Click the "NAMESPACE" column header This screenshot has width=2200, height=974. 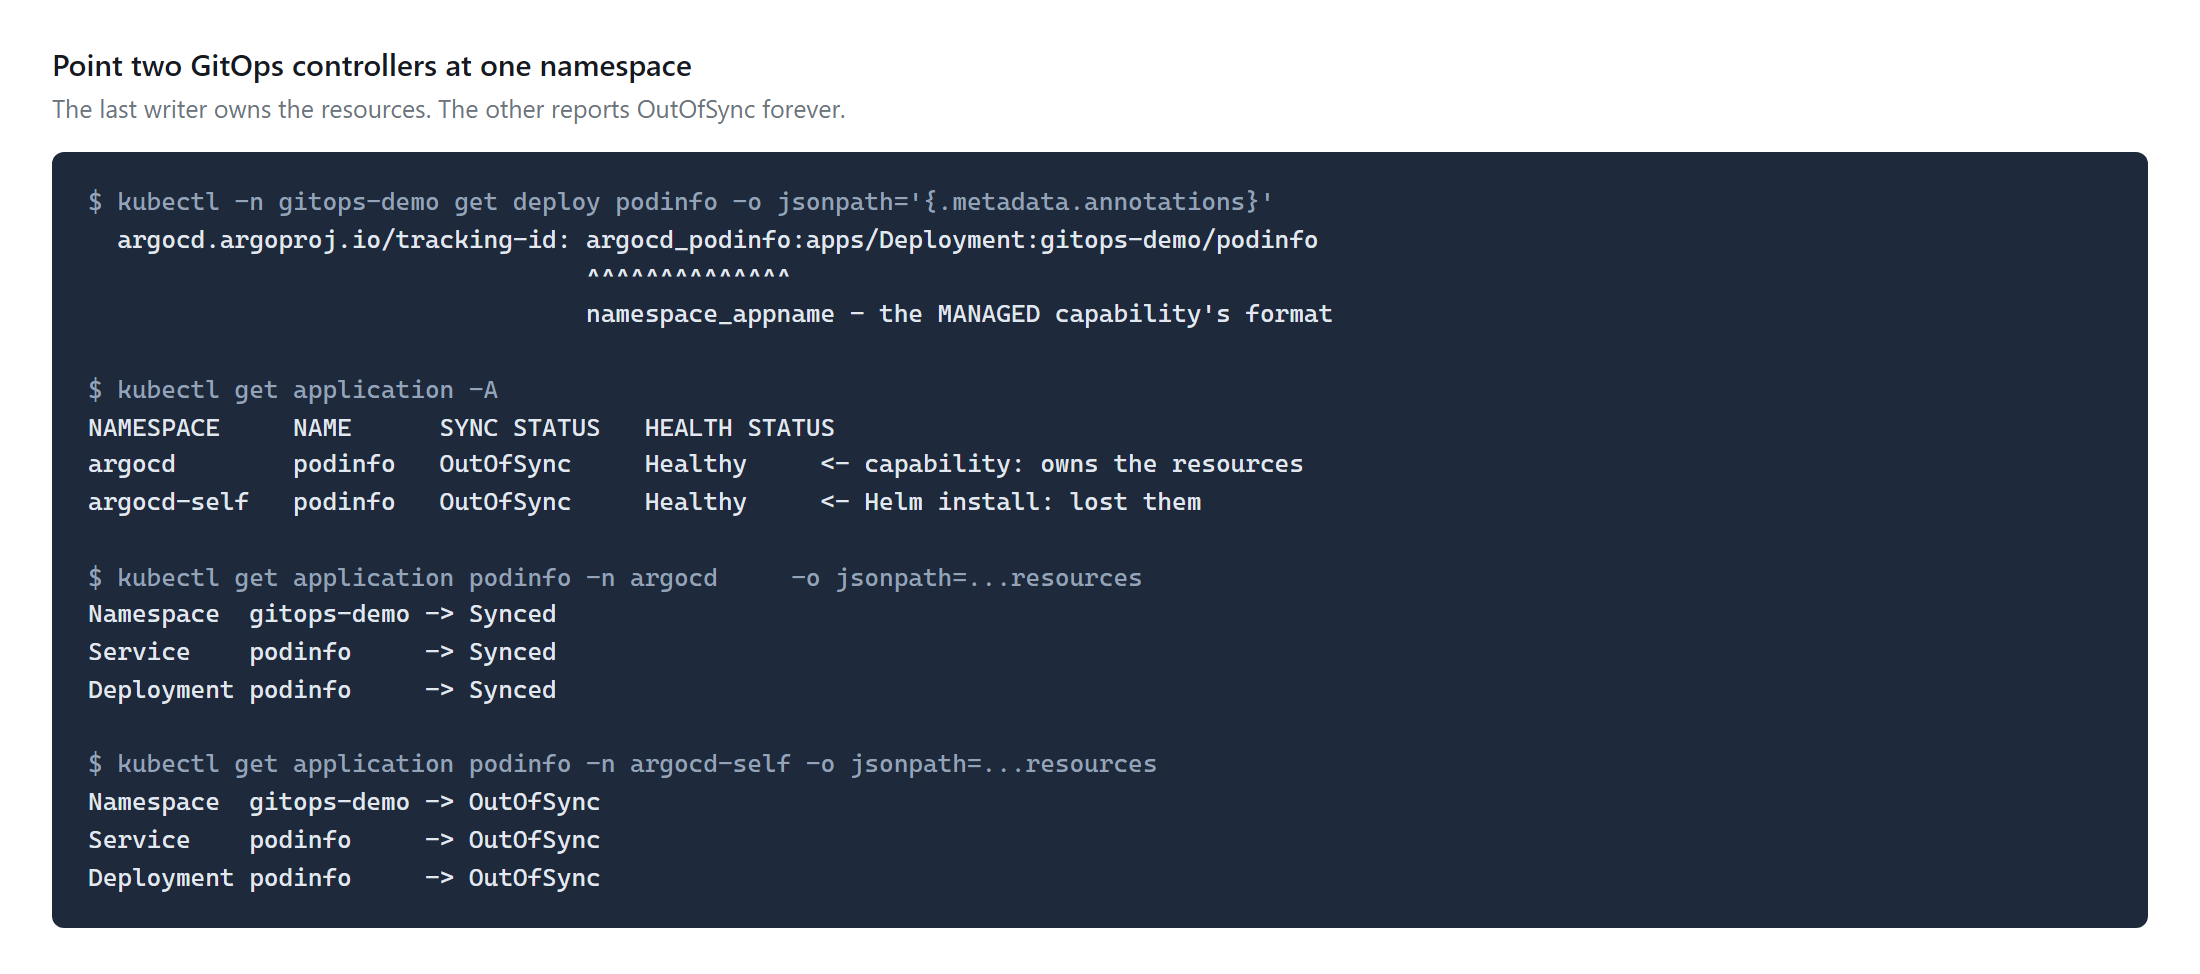point(154,428)
